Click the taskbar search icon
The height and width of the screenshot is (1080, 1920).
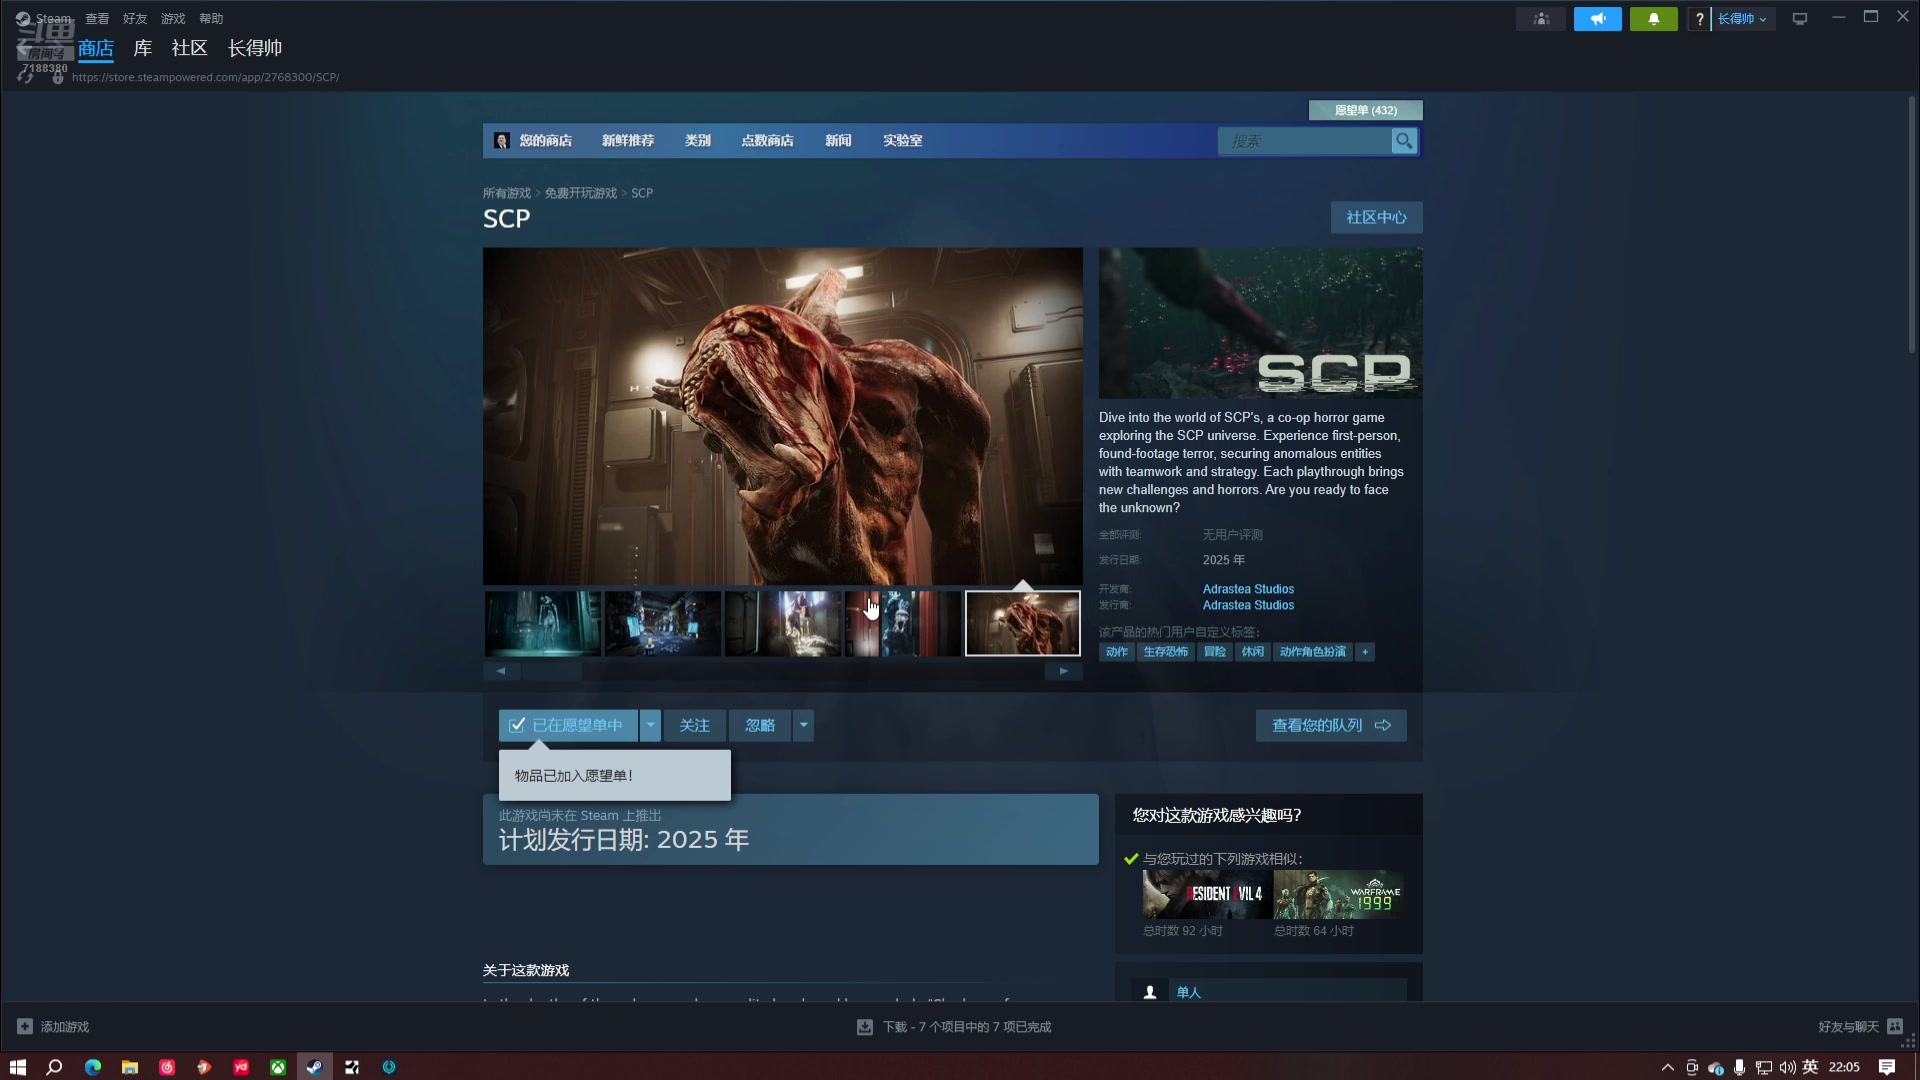[54, 1067]
